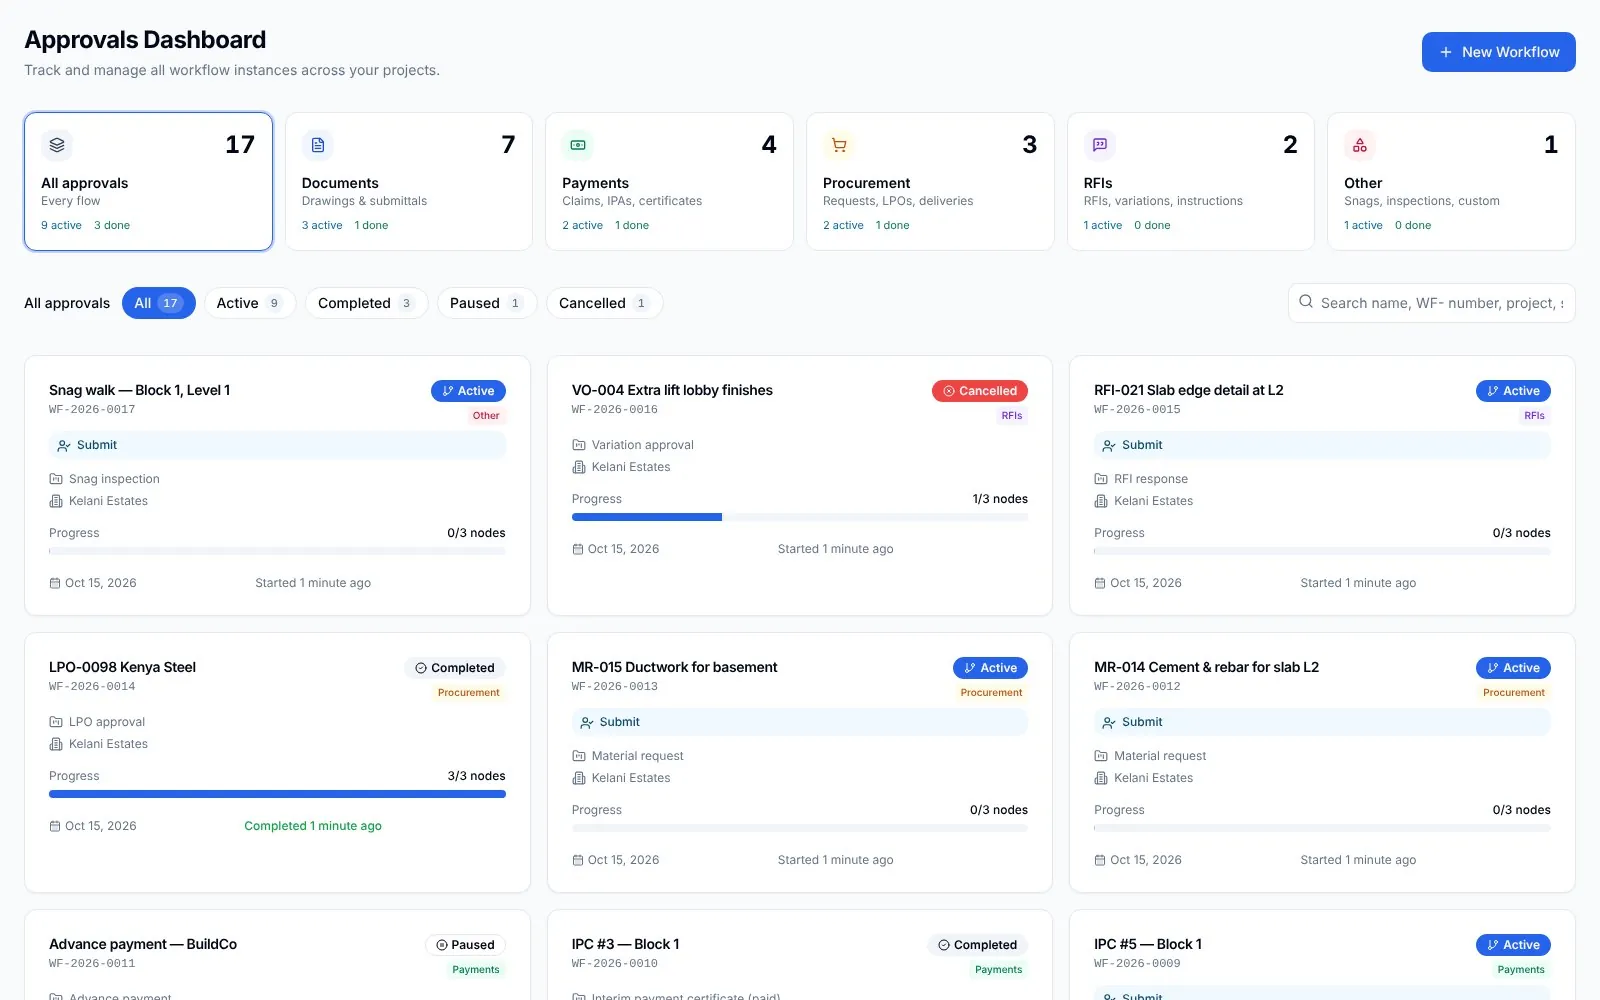Viewport: 1600px width, 1000px height.
Task: Click the Active badge on Snag walk card
Action: 468,391
